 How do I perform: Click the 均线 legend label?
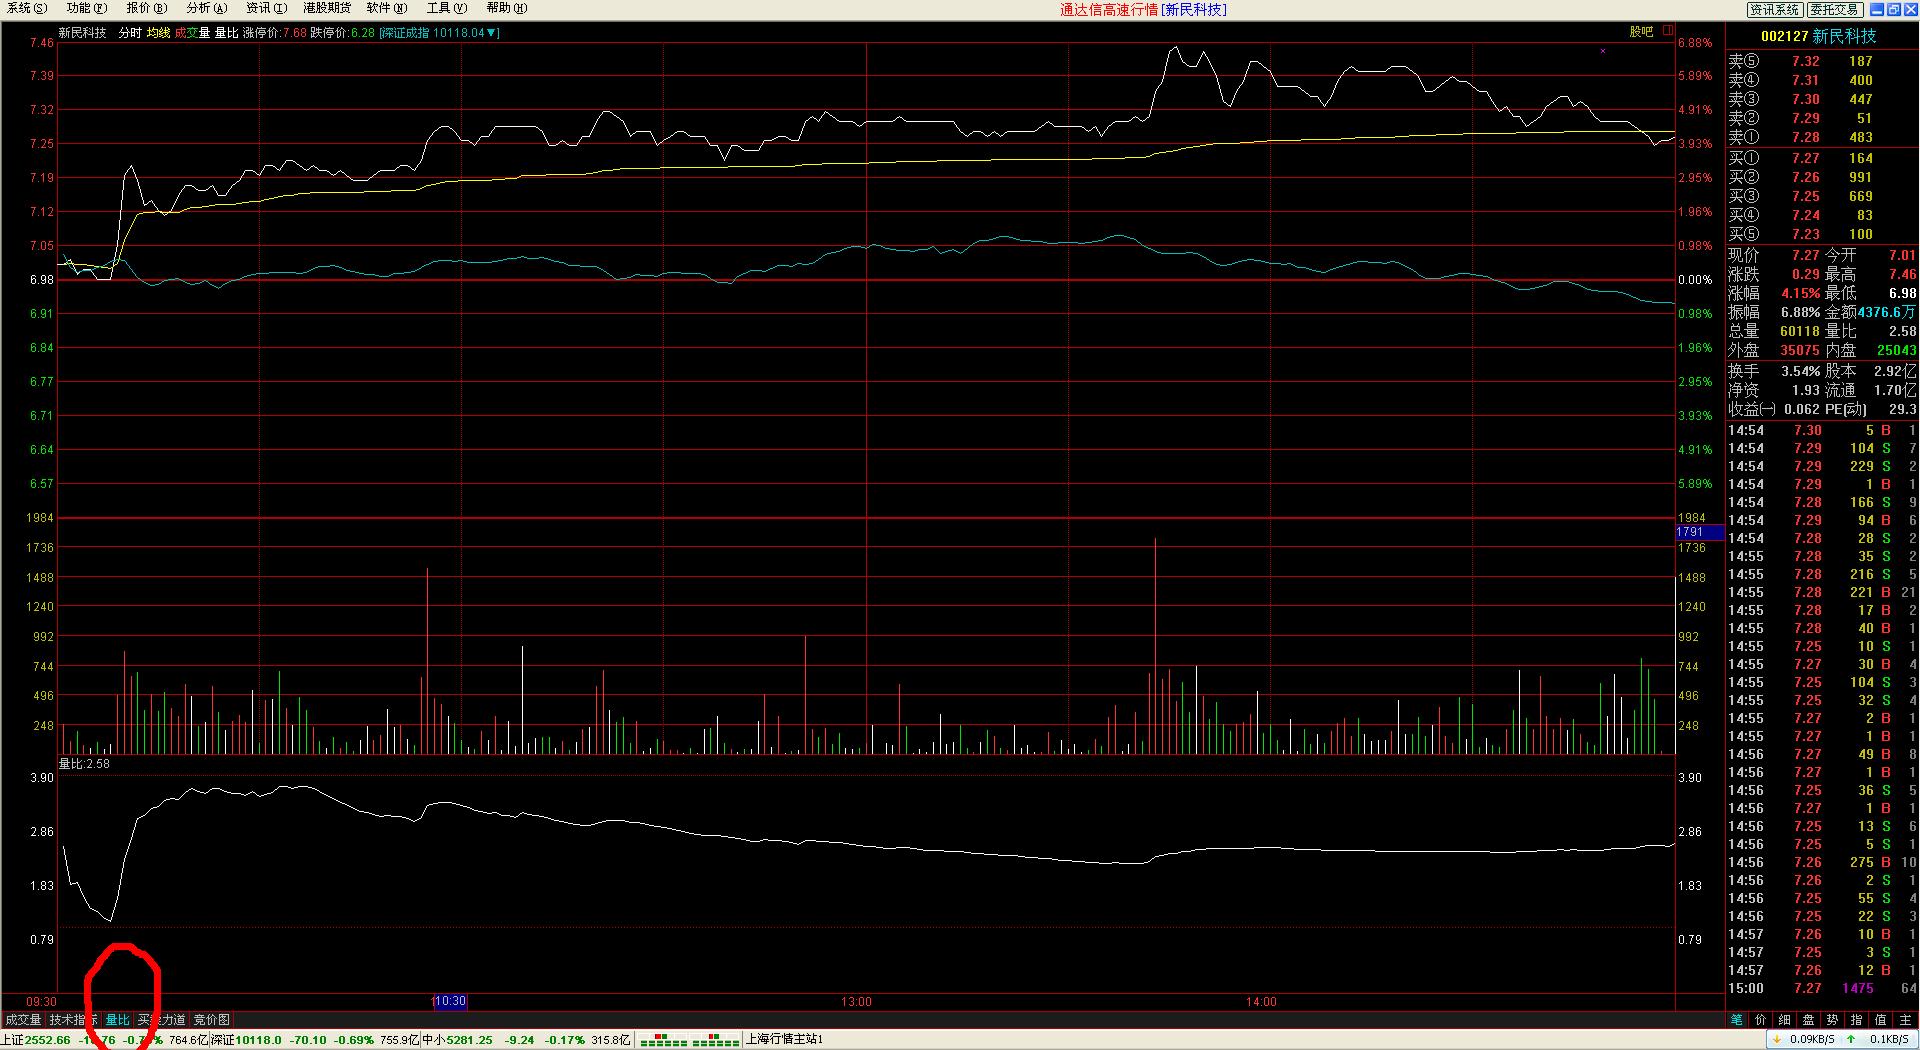click(158, 33)
